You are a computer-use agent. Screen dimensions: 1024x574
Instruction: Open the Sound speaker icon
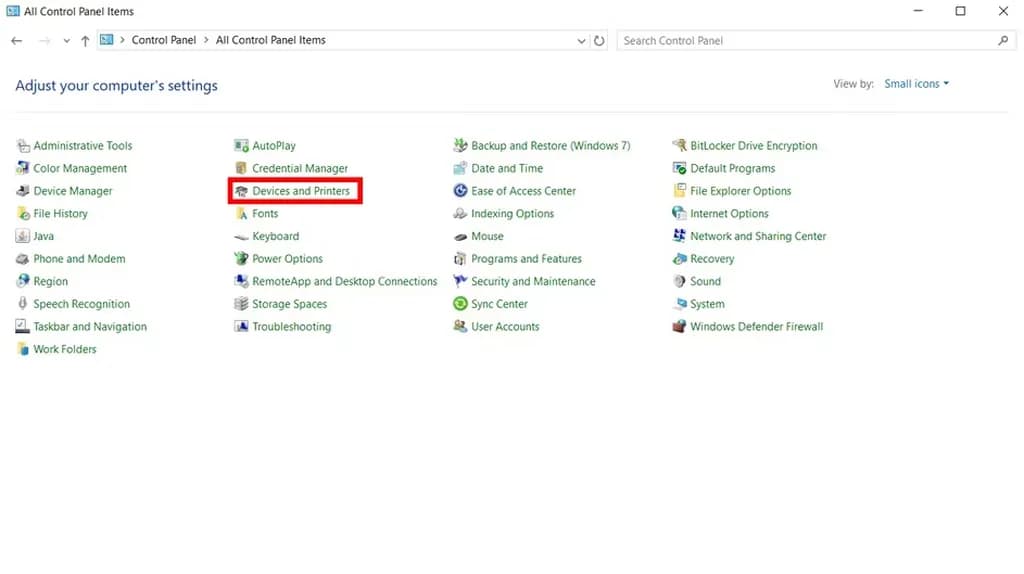(680, 282)
